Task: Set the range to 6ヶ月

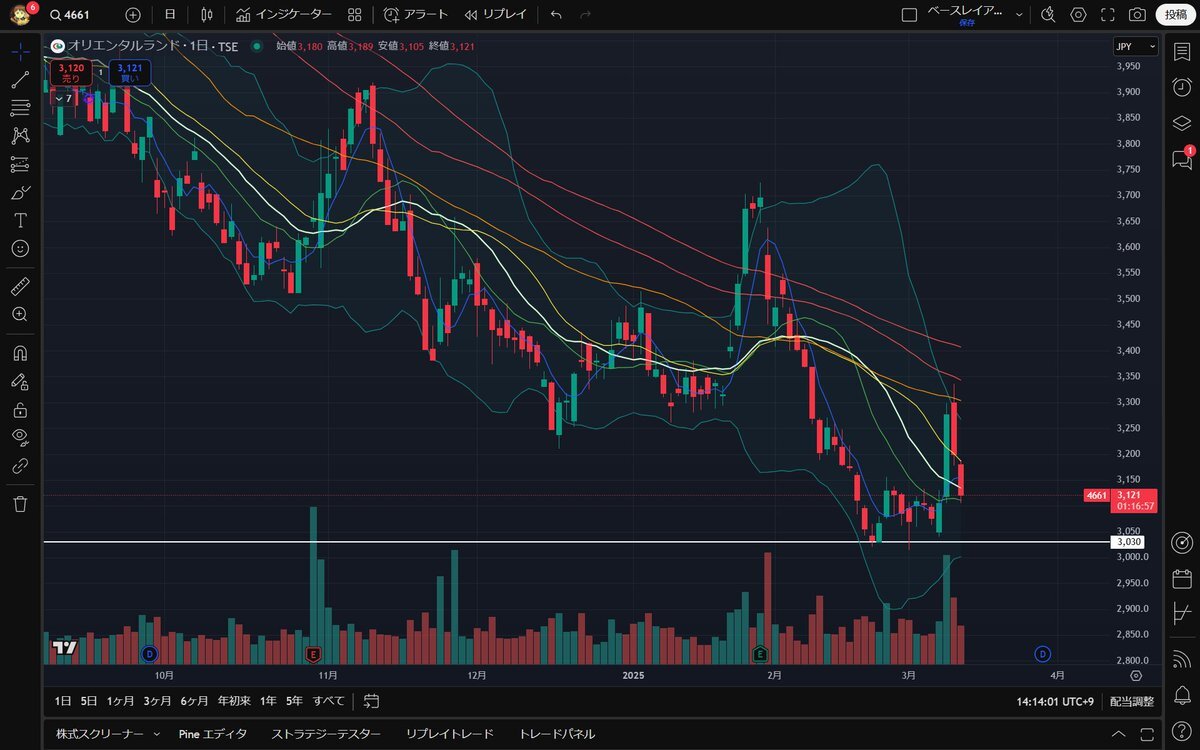Action: [194, 701]
